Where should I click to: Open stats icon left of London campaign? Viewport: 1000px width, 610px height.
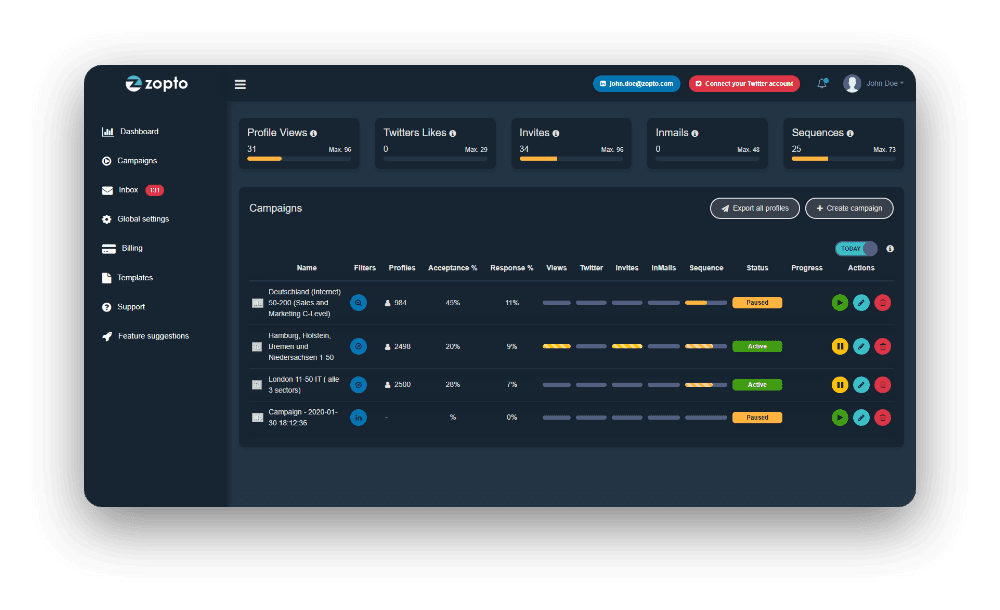[257, 385]
